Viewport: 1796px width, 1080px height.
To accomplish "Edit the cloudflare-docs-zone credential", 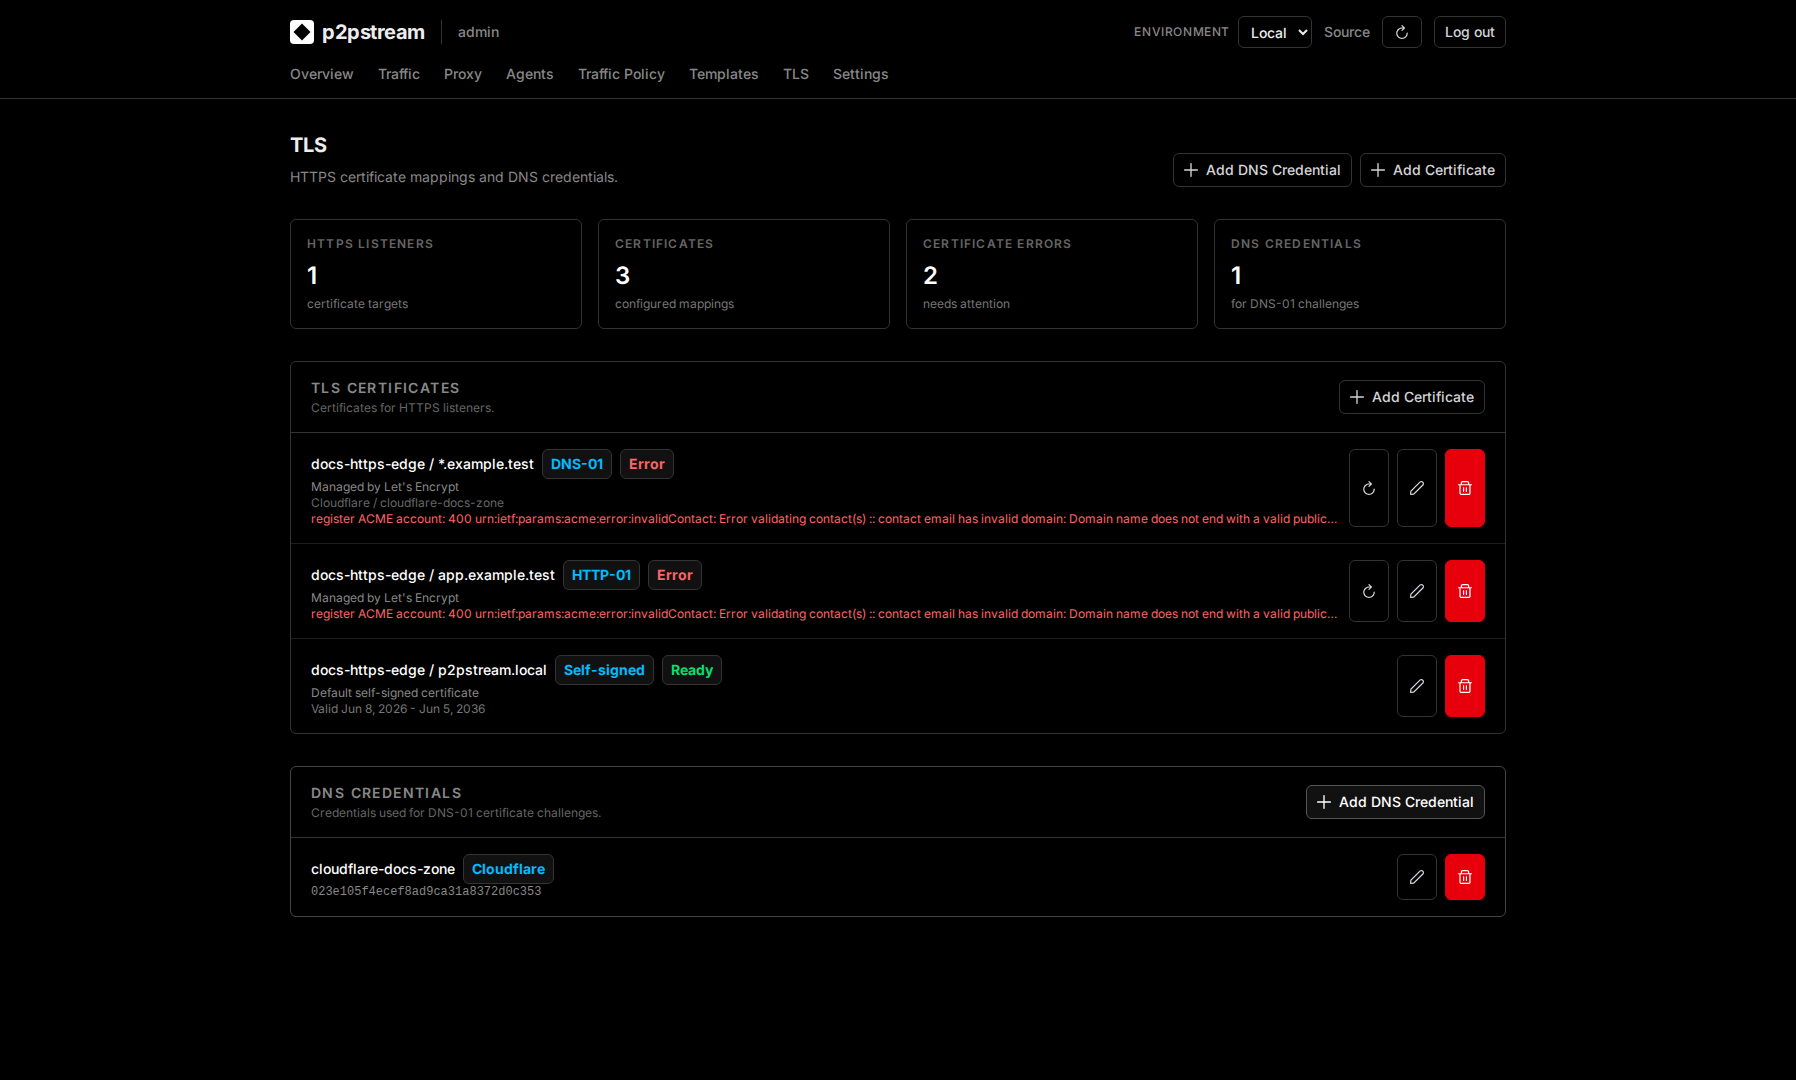I will pyautogui.click(x=1417, y=877).
